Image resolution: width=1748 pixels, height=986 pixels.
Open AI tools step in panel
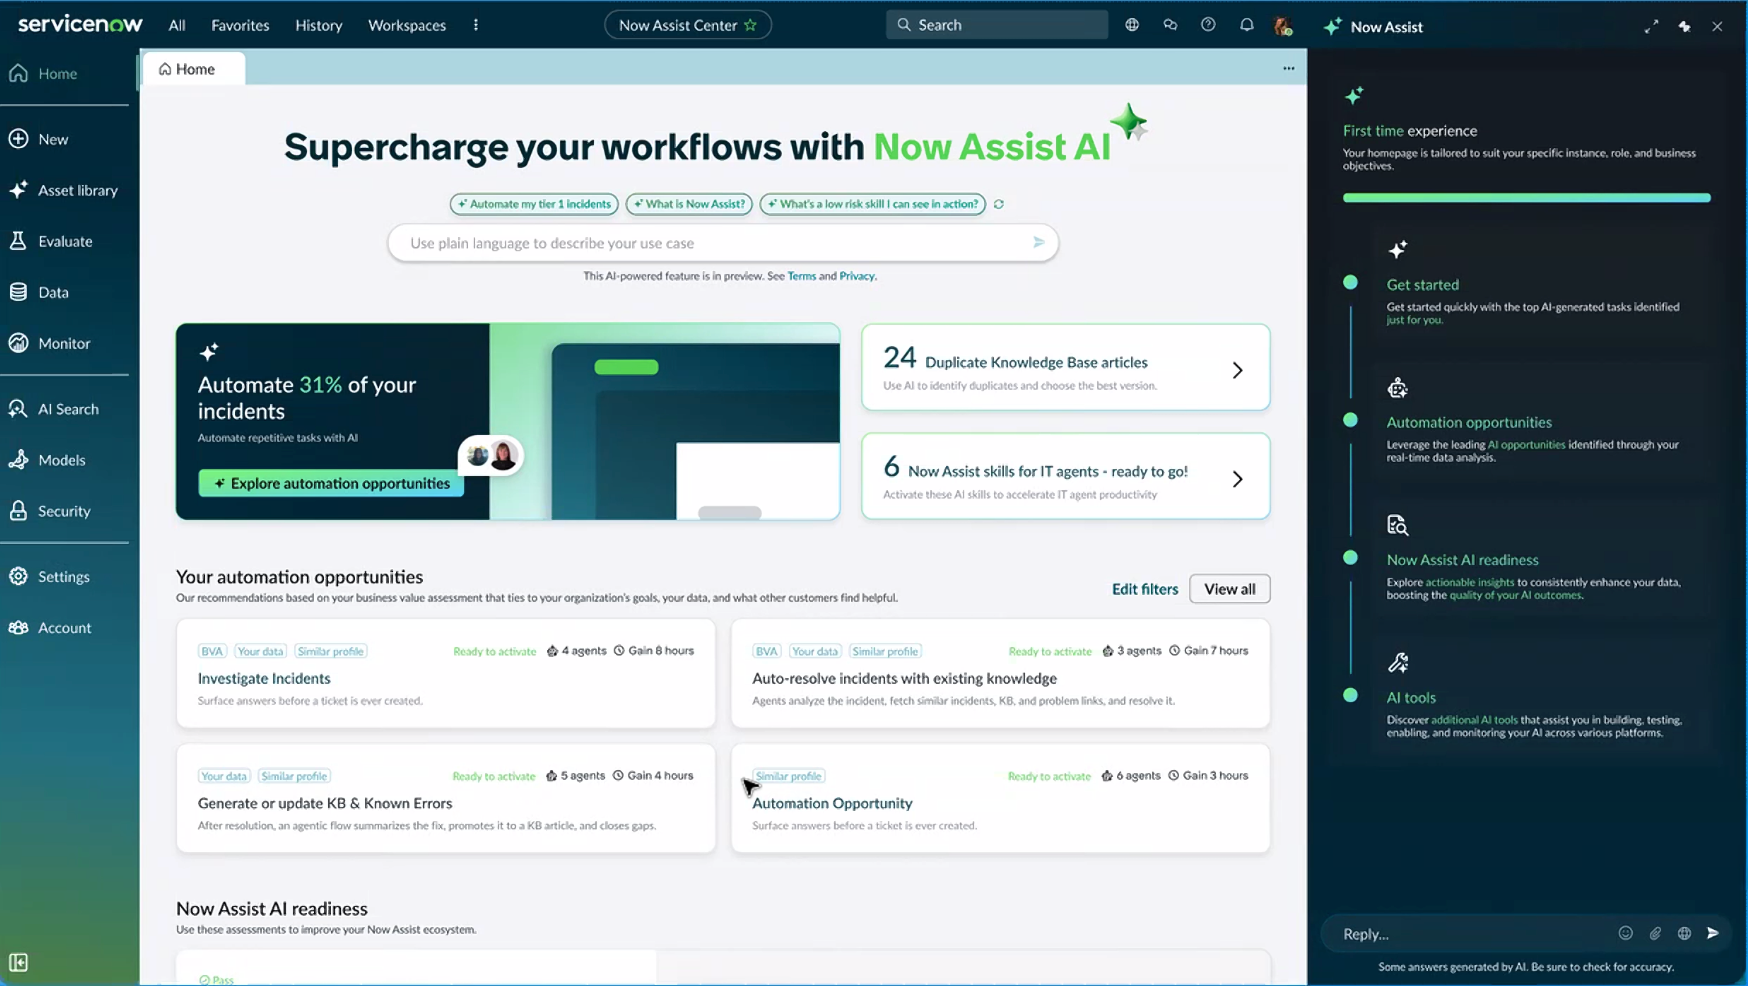[x=1410, y=698]
